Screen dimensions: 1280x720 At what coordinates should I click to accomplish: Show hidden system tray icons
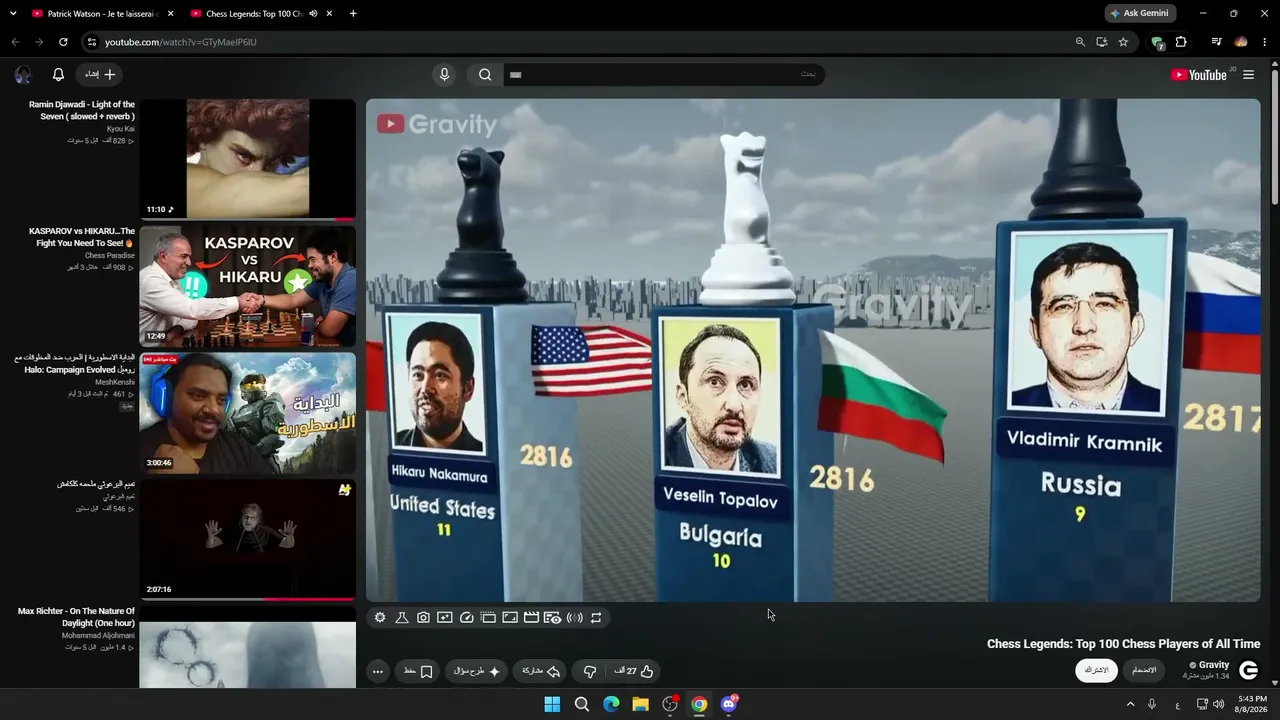(1131, 704)
